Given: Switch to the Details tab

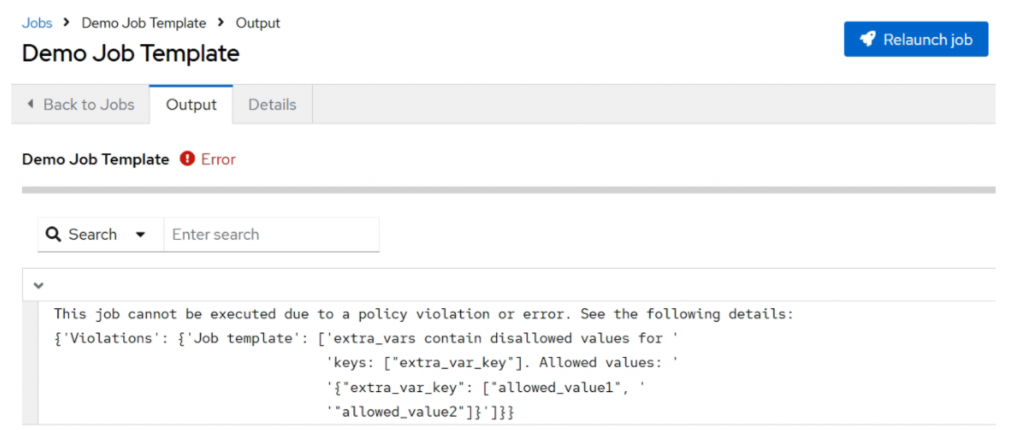Looking at the screenshot, I should click(272, 104).
